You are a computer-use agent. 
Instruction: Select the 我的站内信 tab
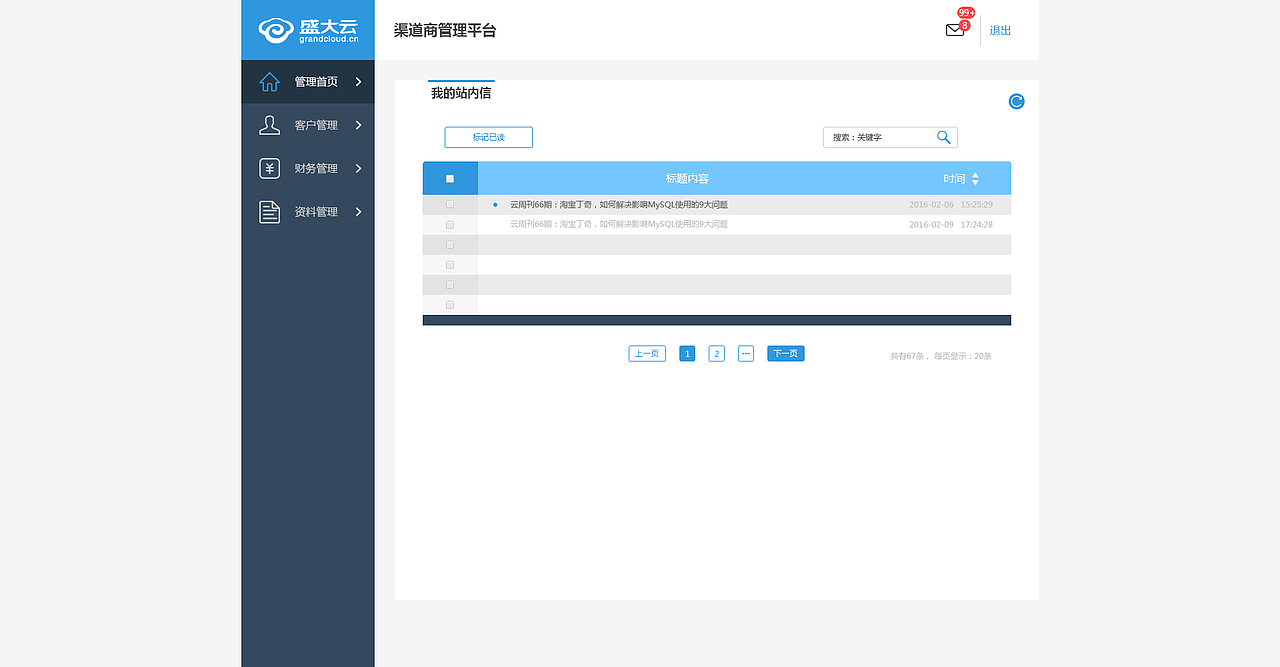coord(461,93)
